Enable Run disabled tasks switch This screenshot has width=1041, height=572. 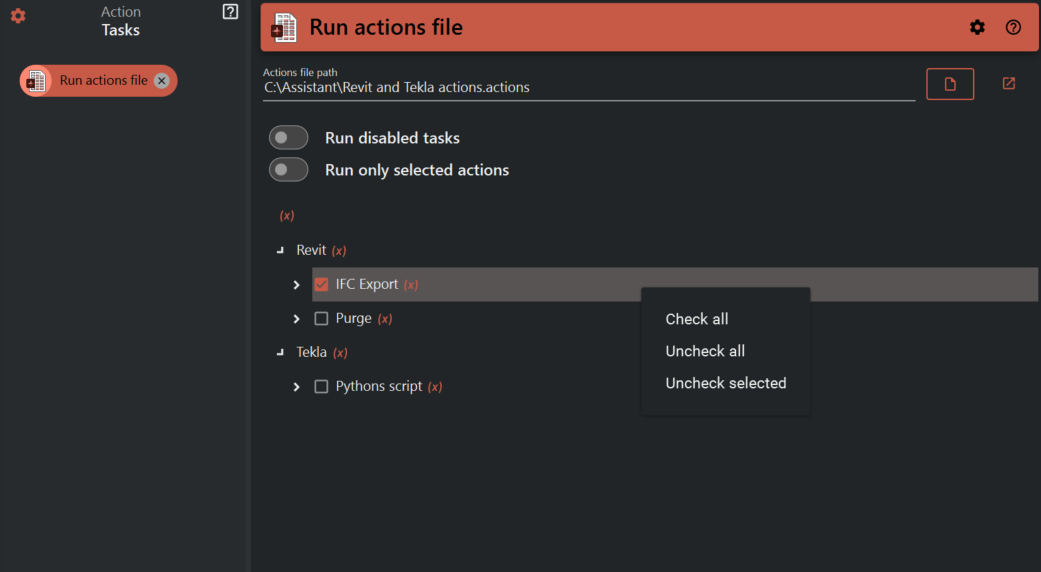point(288,137)
